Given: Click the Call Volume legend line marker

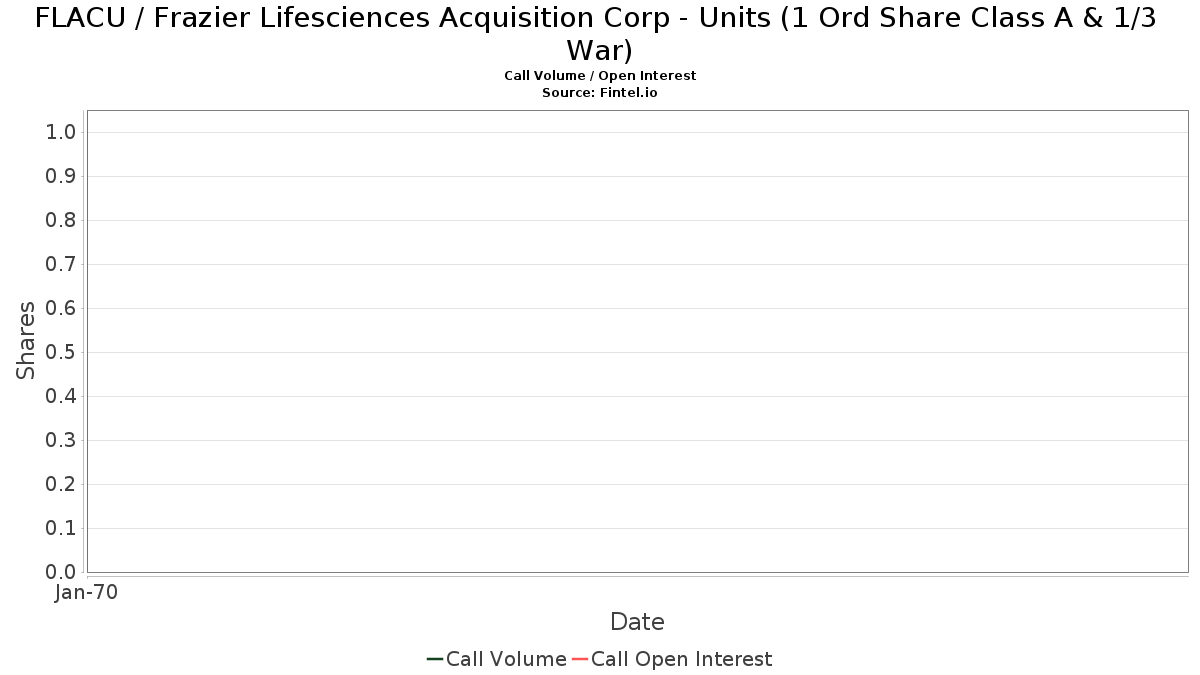Looking at the screenshot, I should click(435, 659).
